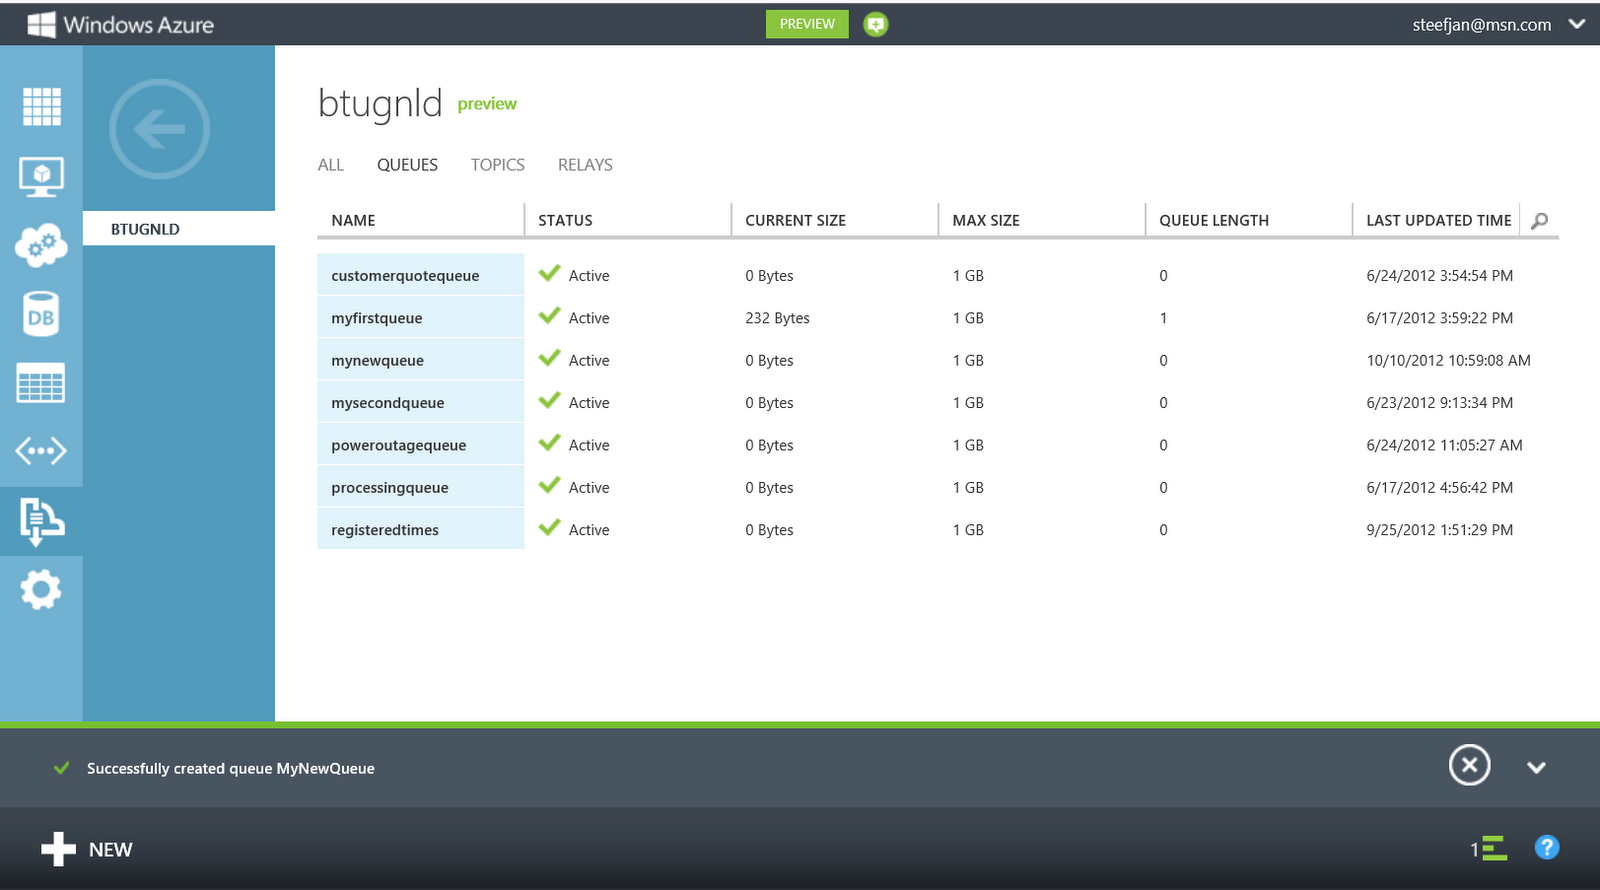Image resolution: width=1600 pixels, height=890 pixels.
Task: Click the green PREVIEW button
Action: click(x=807, y=24)
